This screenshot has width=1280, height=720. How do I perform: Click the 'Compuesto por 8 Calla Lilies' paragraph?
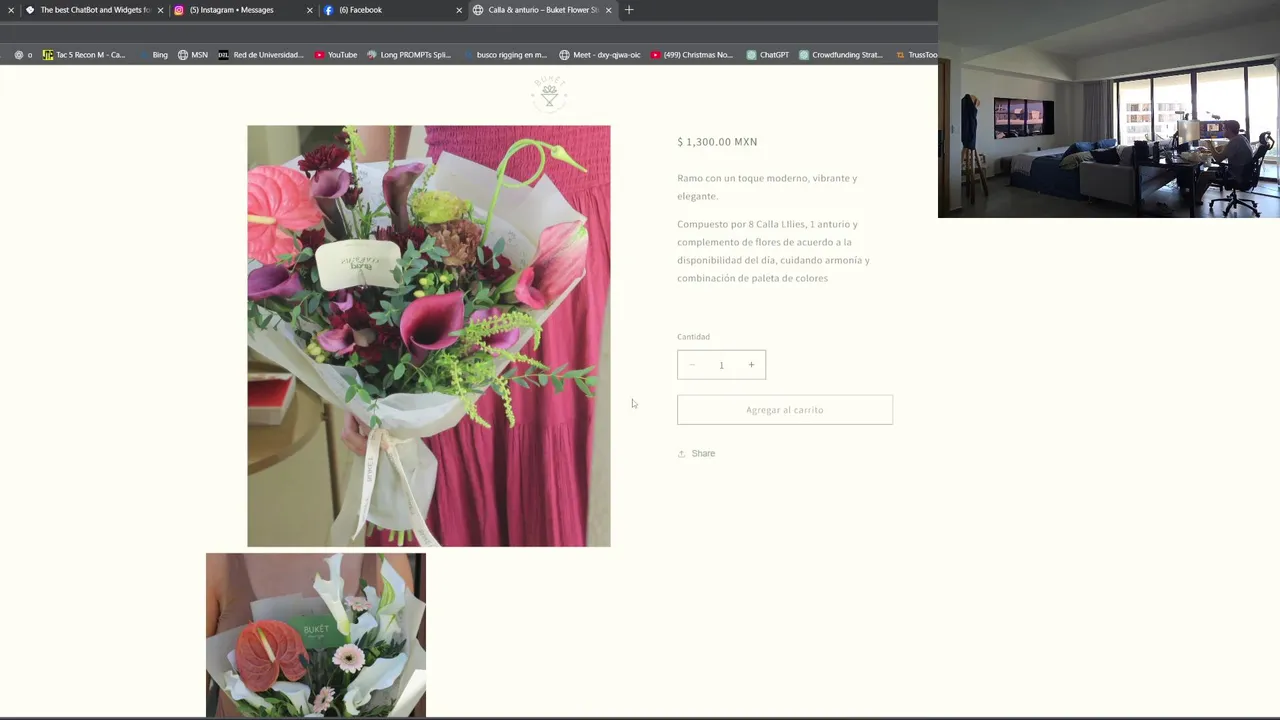(773, 251)
